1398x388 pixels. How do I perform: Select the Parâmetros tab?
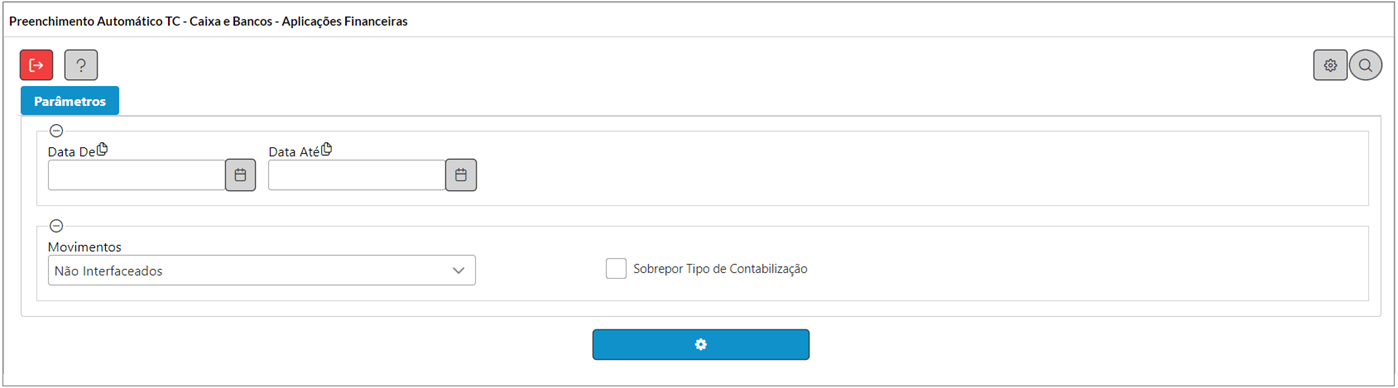tap(70, 101)
